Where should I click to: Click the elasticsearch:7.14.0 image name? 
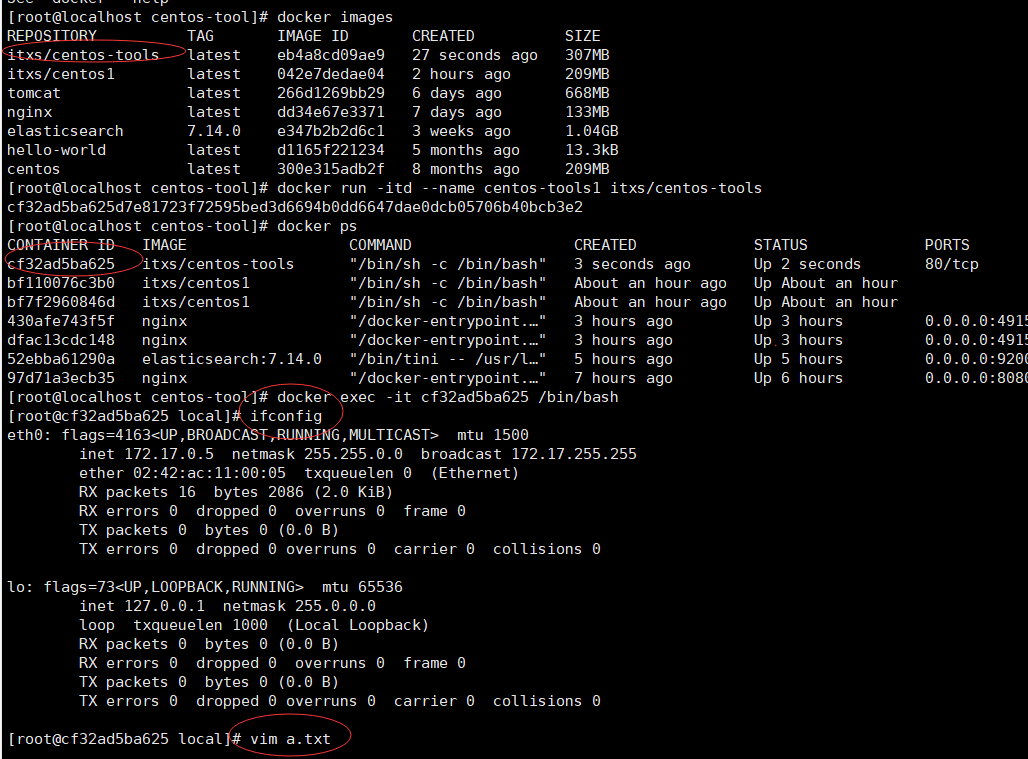coord(232,359)
